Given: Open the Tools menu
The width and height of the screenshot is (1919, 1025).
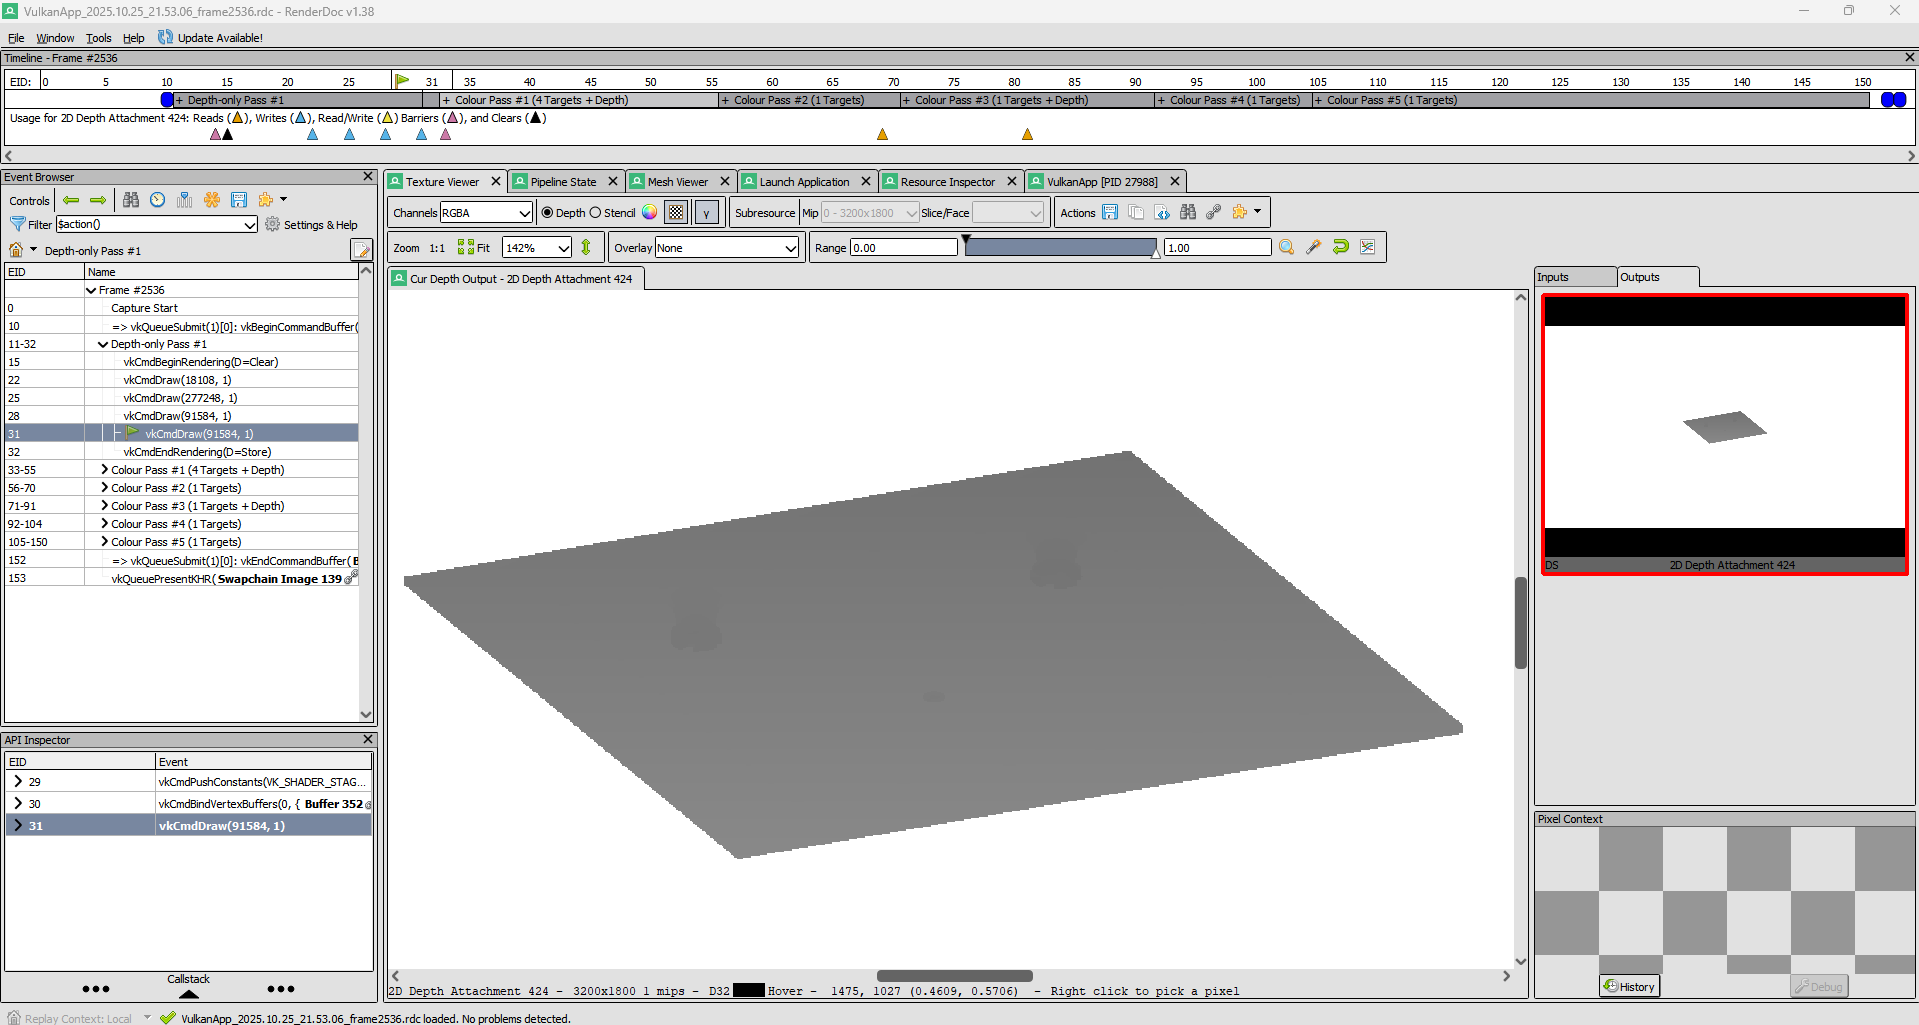Looking at the screenshot, I should pyautogui.click(x=98, y=38).
